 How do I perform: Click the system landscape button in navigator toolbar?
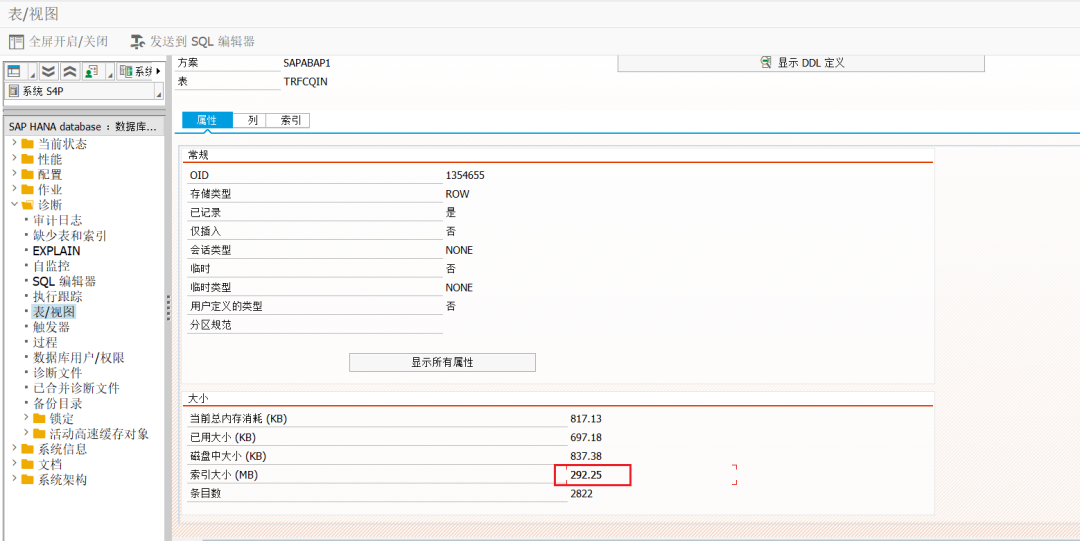[135, 72]
